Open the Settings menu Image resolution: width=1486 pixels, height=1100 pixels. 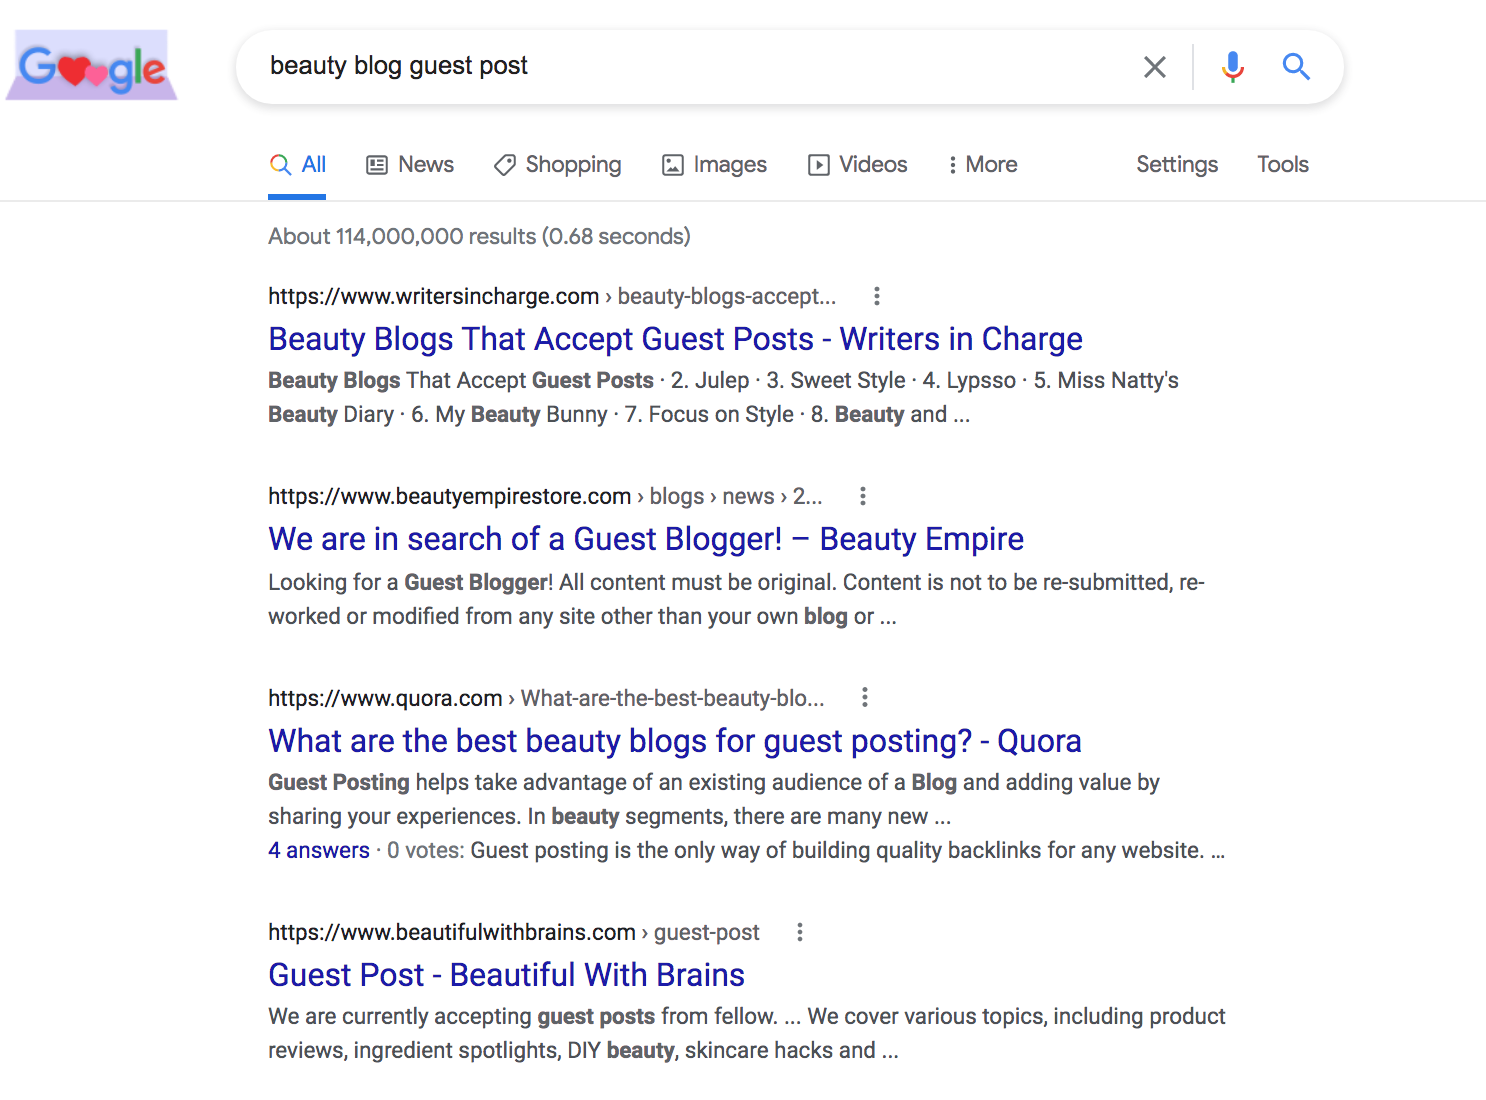(1177, 165)
